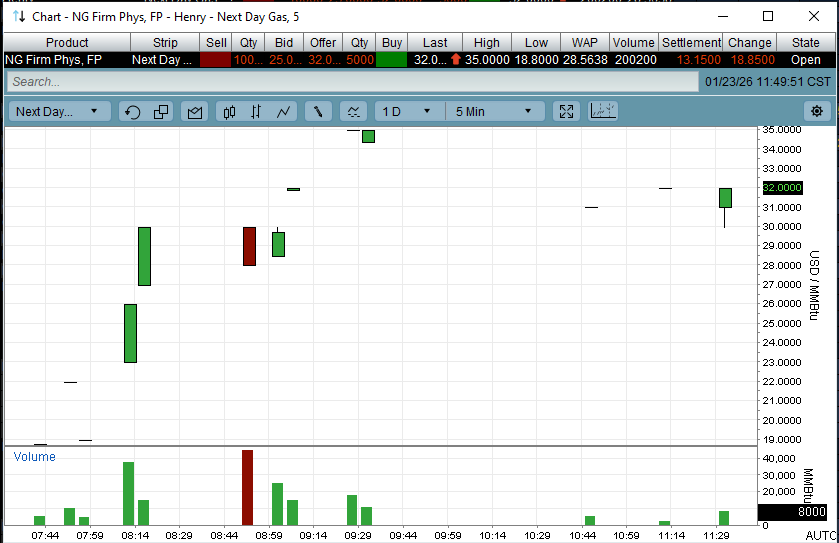This screenshot has width=839, height=543.
Task: Click the Bid price 25.0 cell
Action: coord(284,59)
